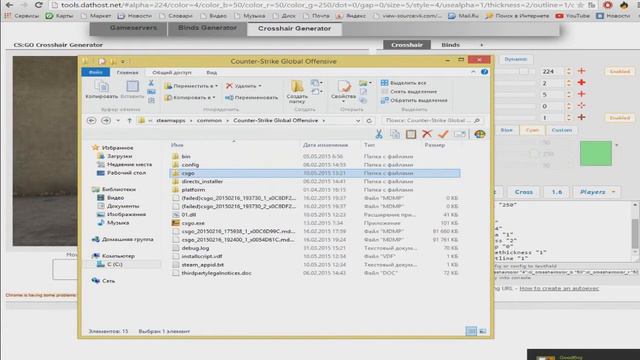Open the Файл (File) ribbon tab
The image size is (640, 360).
click(96, 72)
